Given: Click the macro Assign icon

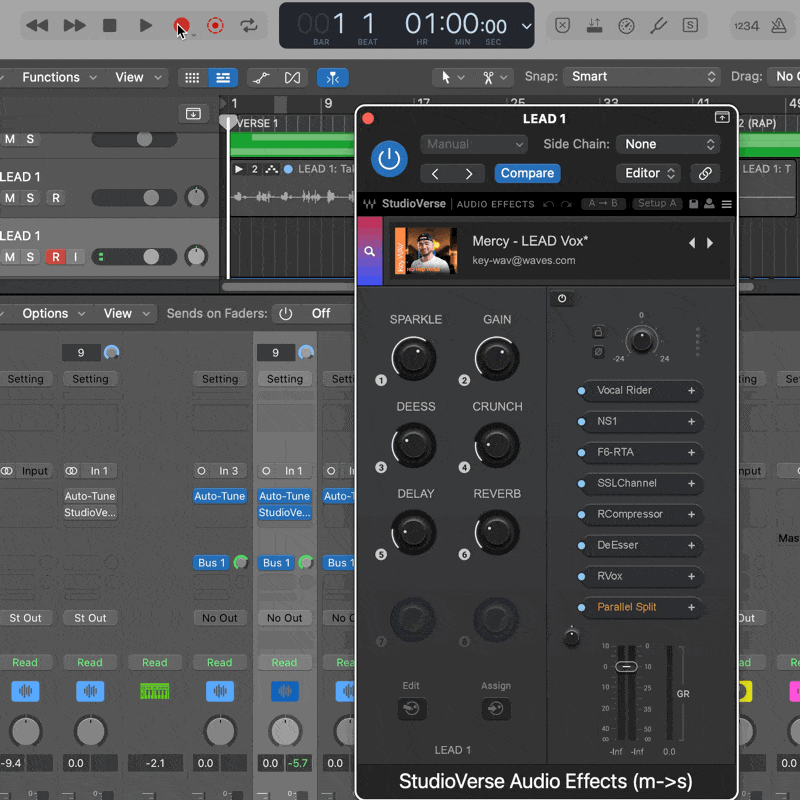Looking at the screenshot, I should [x=496, y=709].
